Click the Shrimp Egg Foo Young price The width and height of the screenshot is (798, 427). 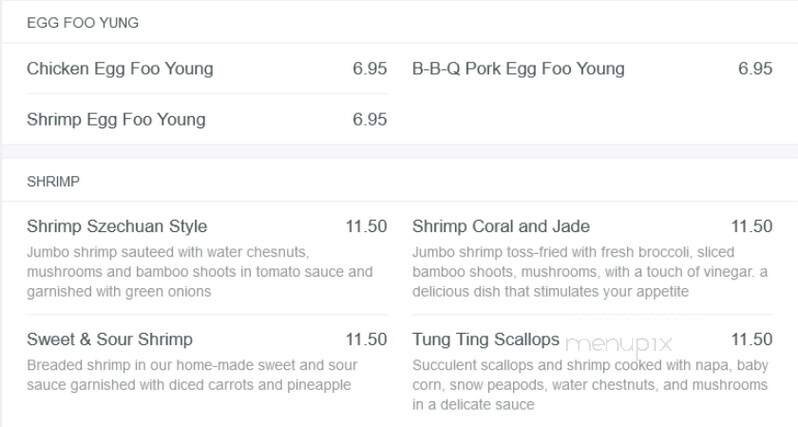(x=369, y=120)
